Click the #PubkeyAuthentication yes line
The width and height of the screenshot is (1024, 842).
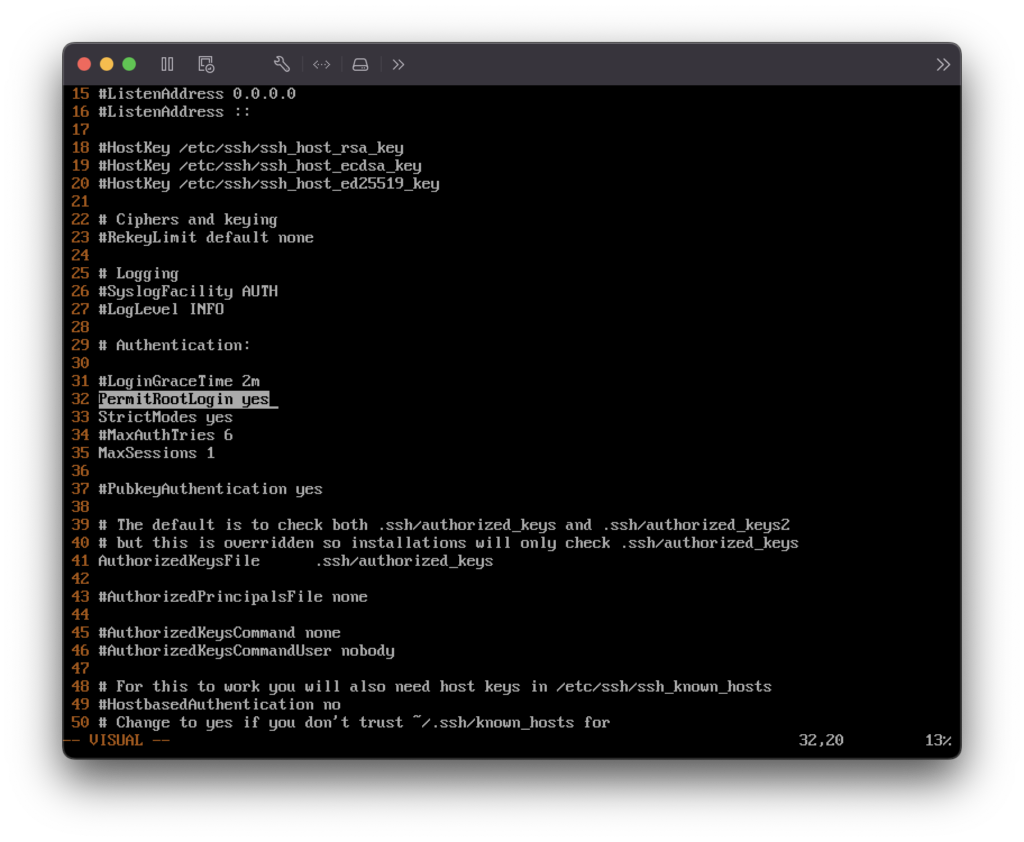[x=210, y=489]
